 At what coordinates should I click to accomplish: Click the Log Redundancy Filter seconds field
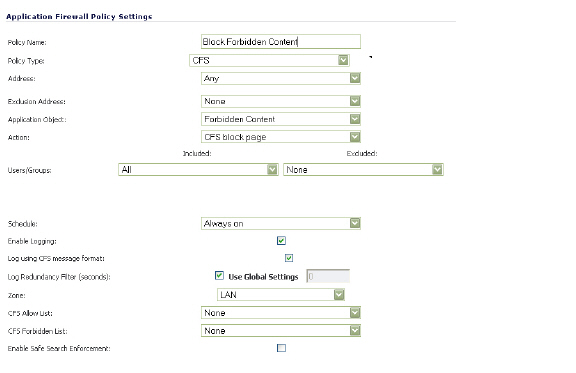click(x=328, y=276)
